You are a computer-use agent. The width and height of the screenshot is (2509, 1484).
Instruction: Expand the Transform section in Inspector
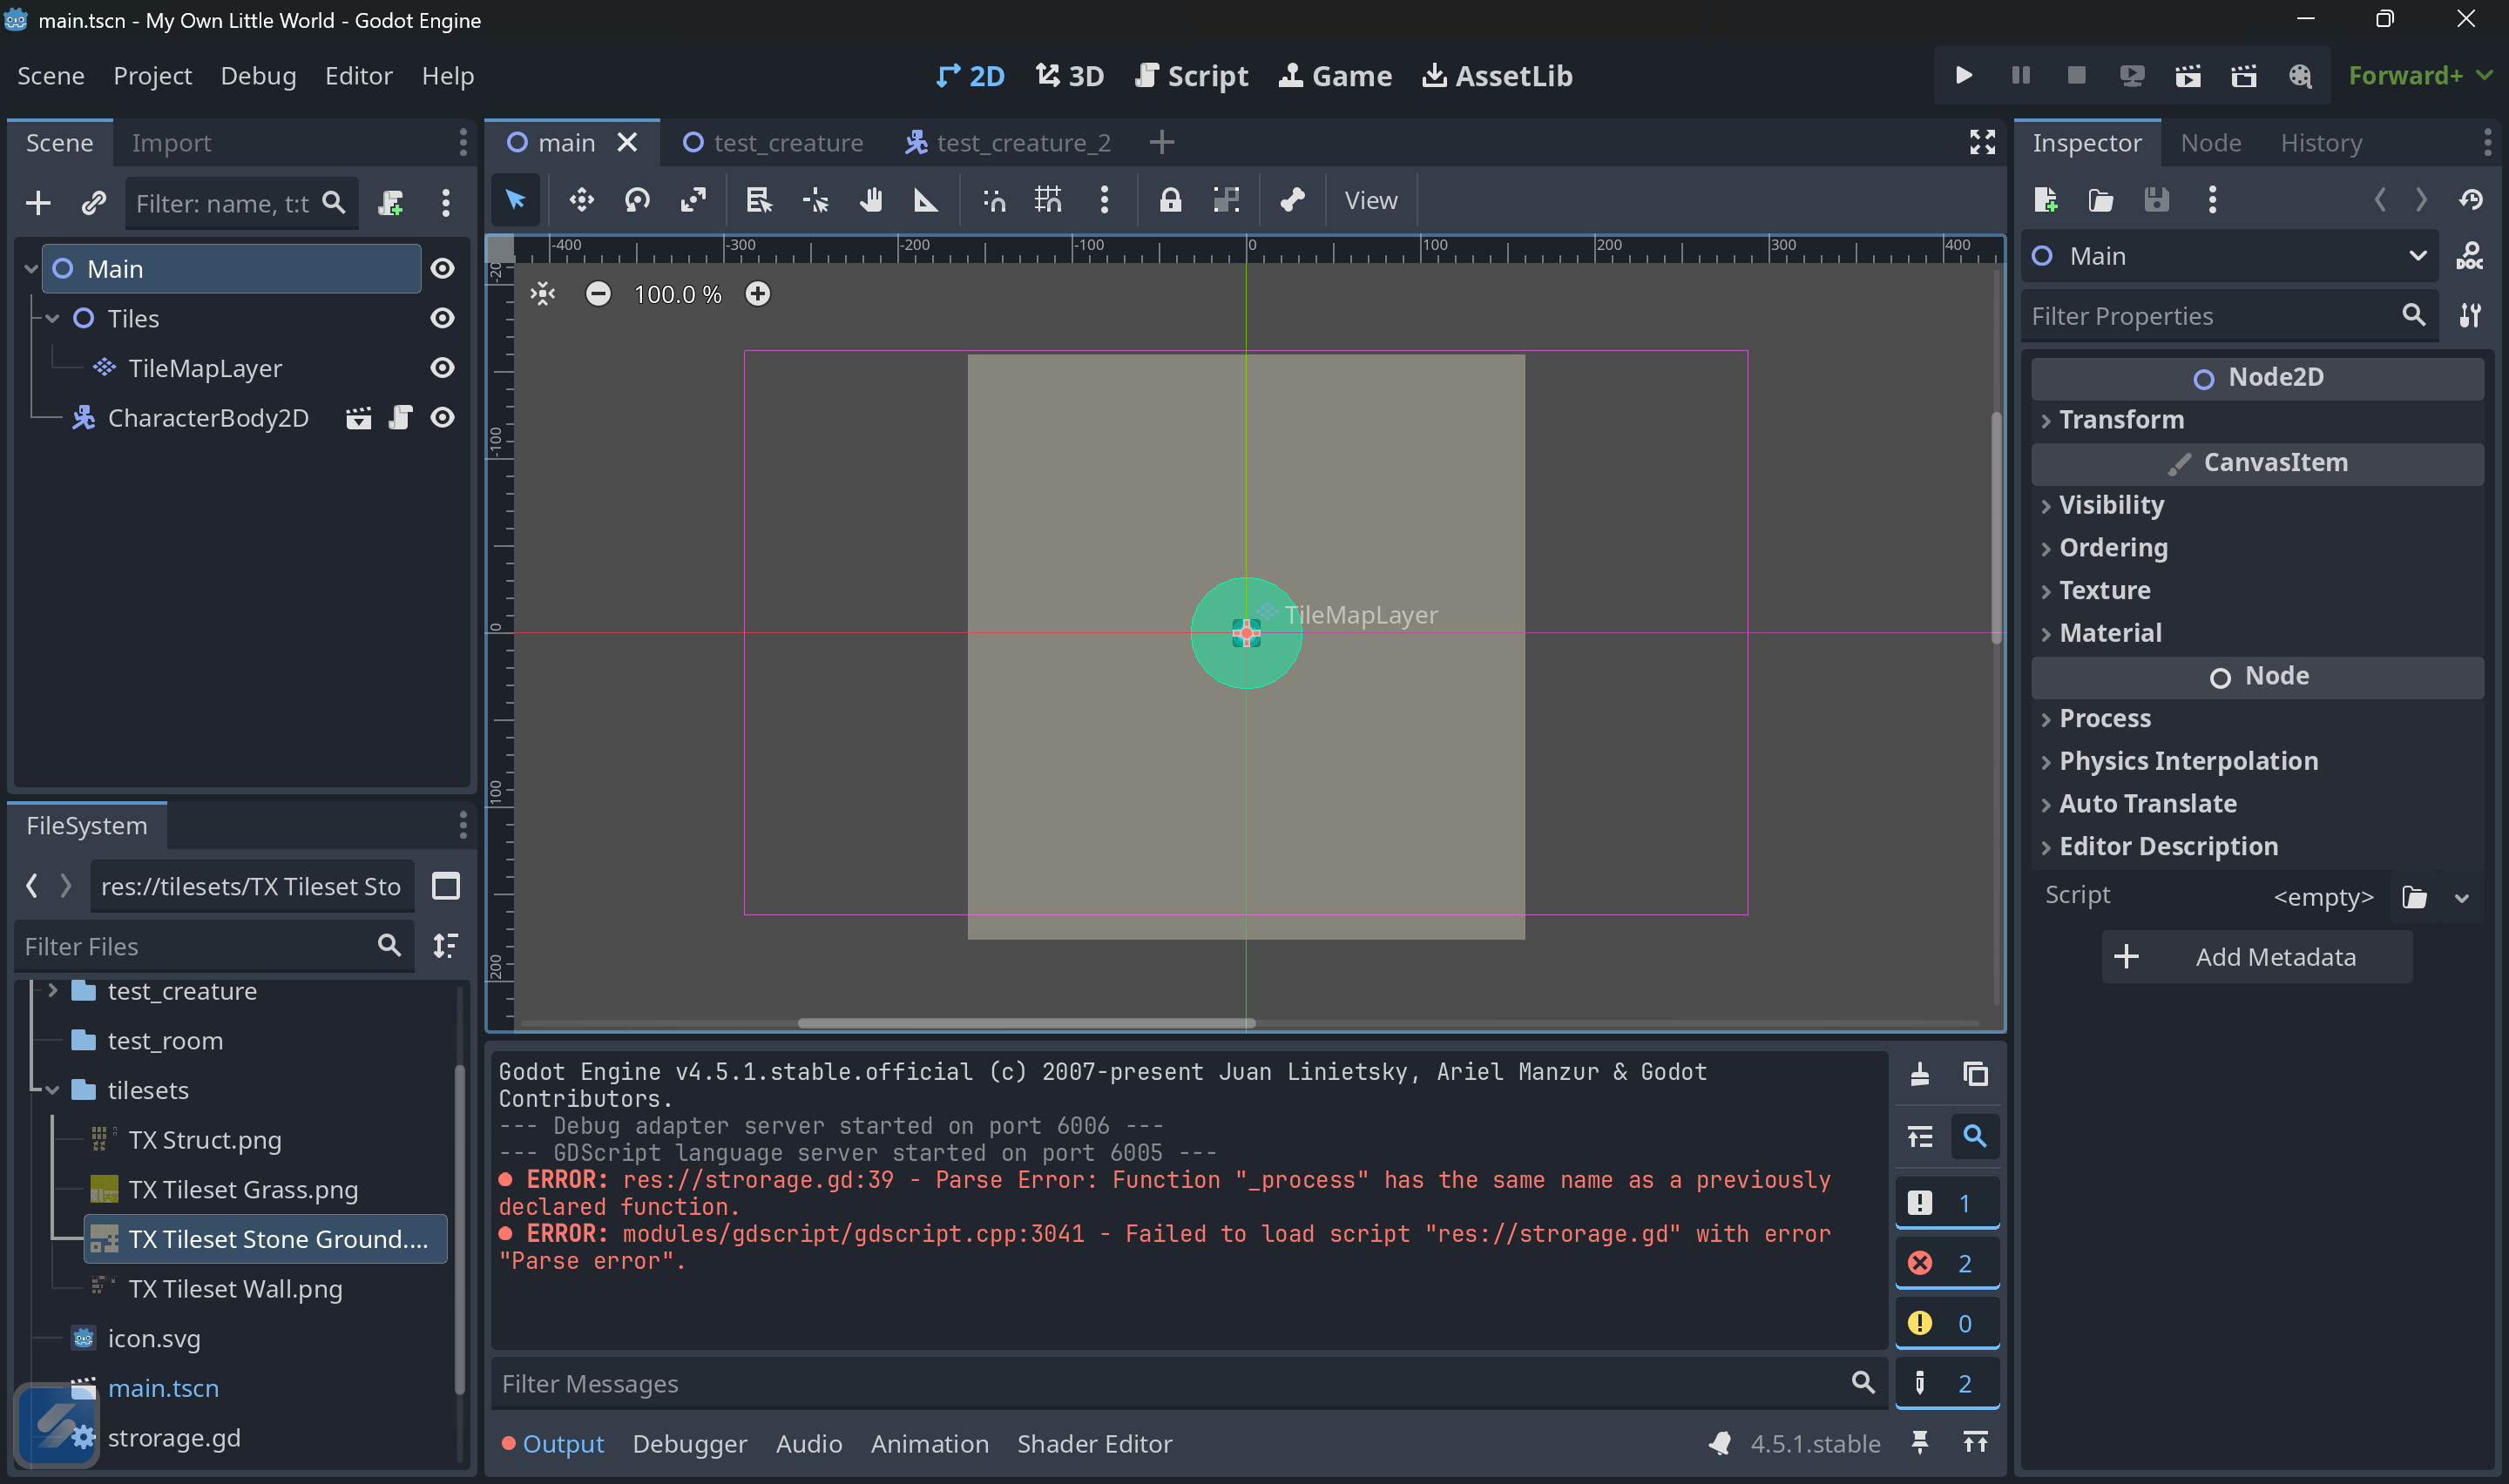[2120, 420]
